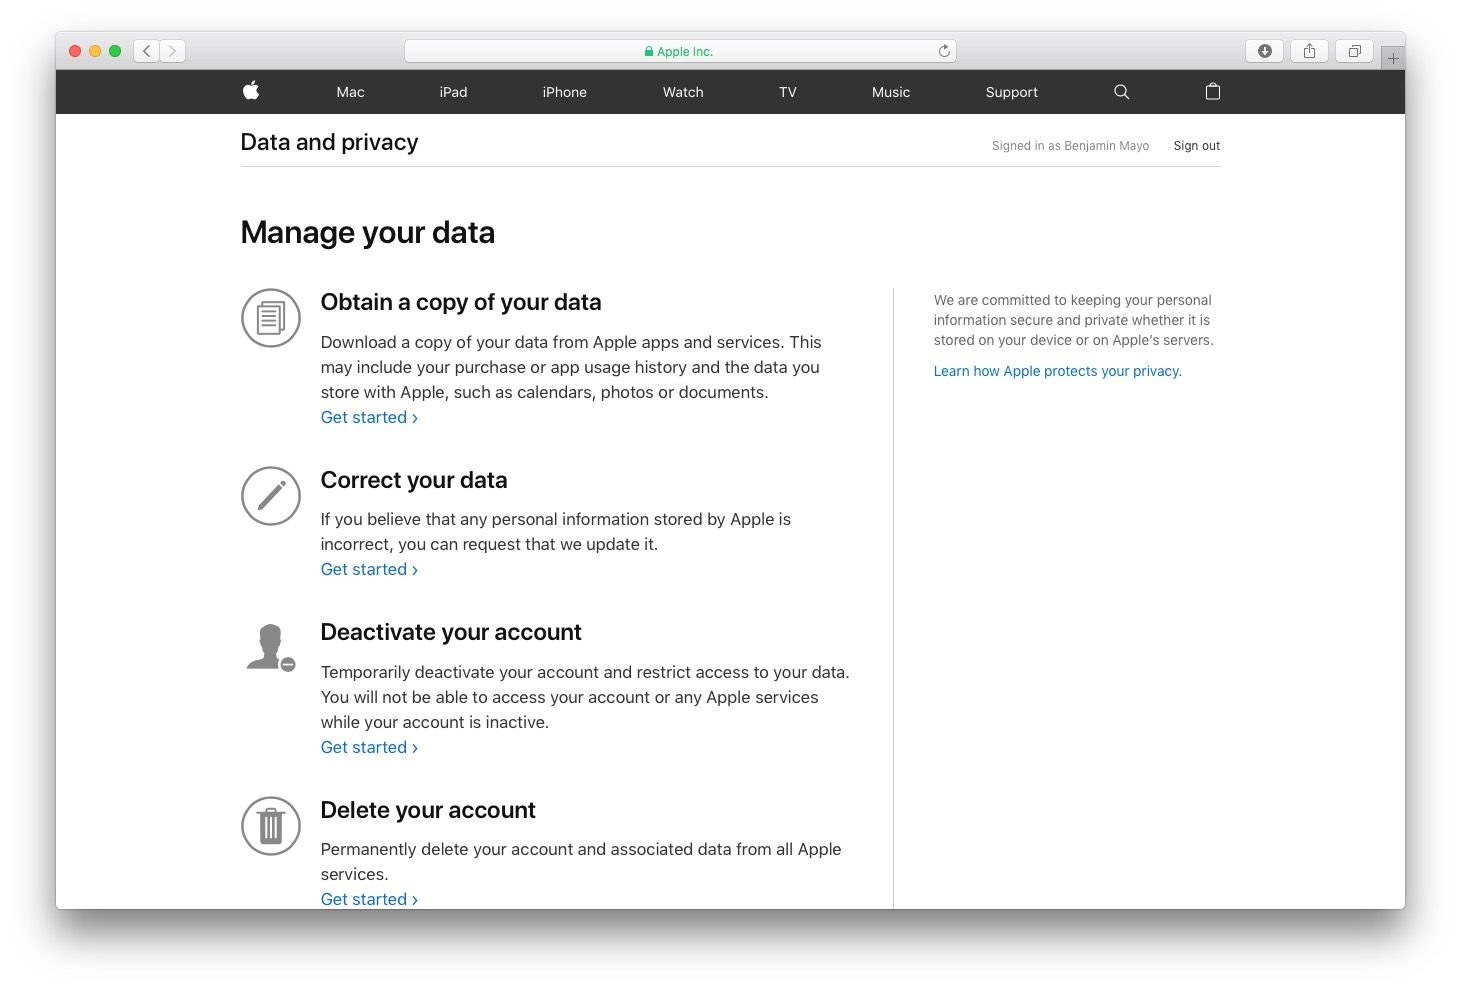Click the Safari address bar
Screen dimensions: 1461x989
pos(680,50)
